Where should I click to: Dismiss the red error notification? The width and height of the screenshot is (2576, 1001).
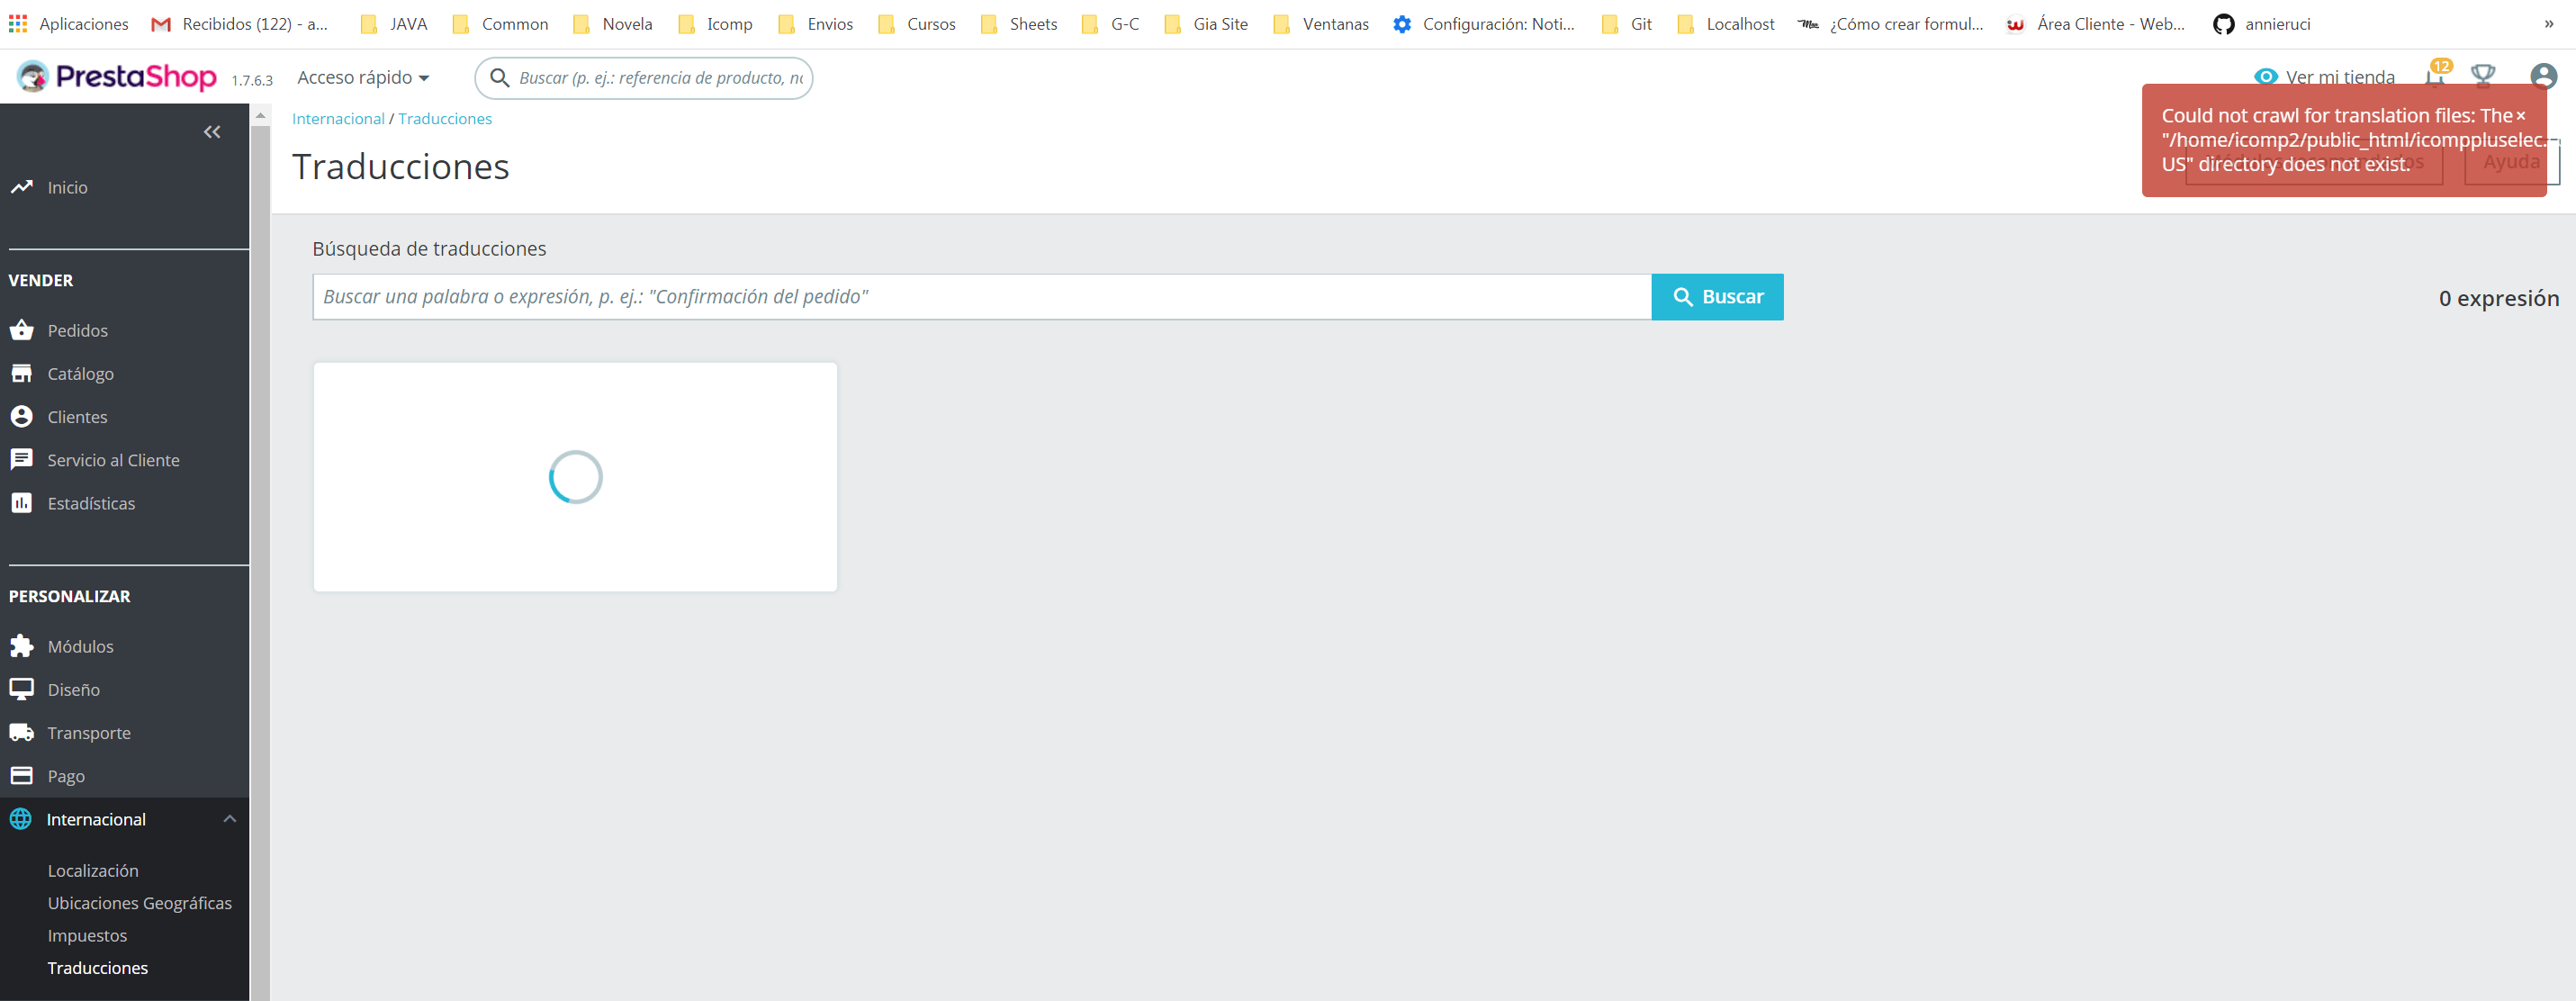(2520, 116)
